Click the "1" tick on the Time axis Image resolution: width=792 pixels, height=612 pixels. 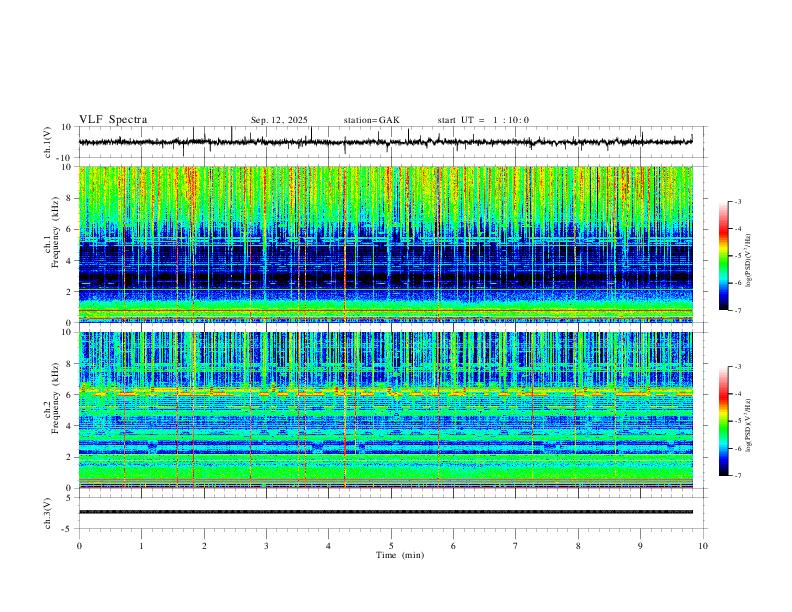pos(141,546)
